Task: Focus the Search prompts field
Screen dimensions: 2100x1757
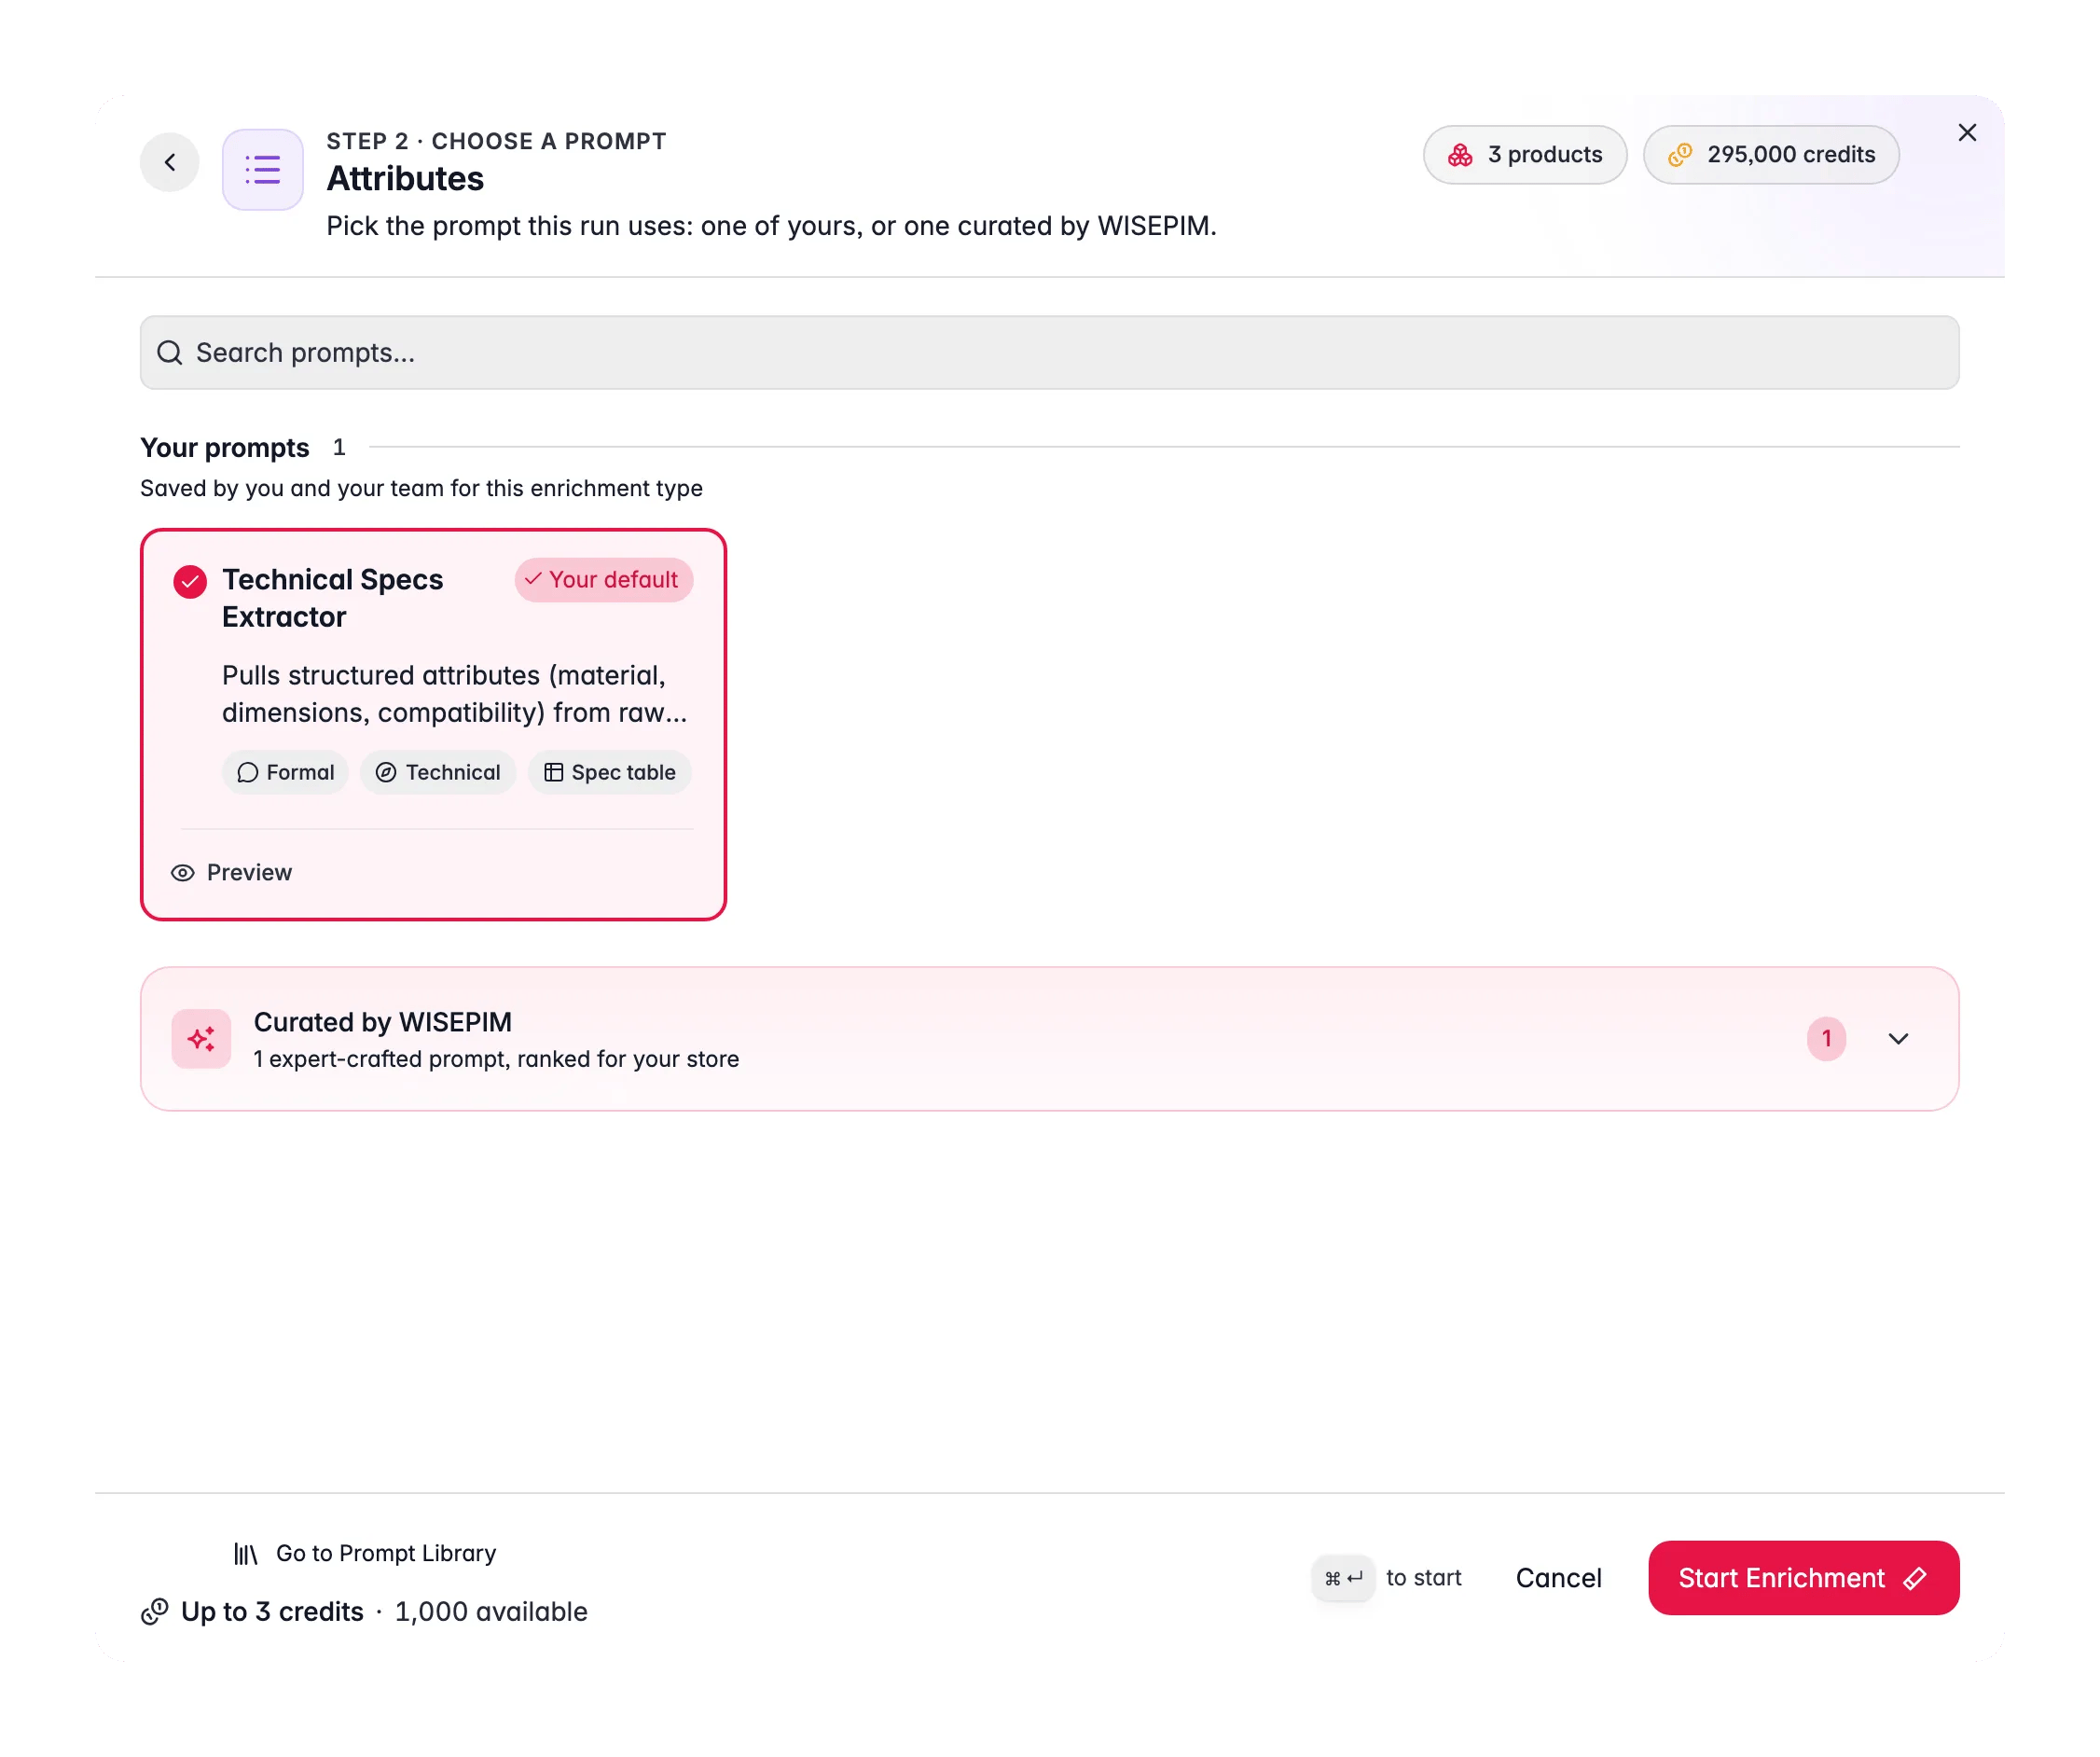Action: [x=1050, y=353]
